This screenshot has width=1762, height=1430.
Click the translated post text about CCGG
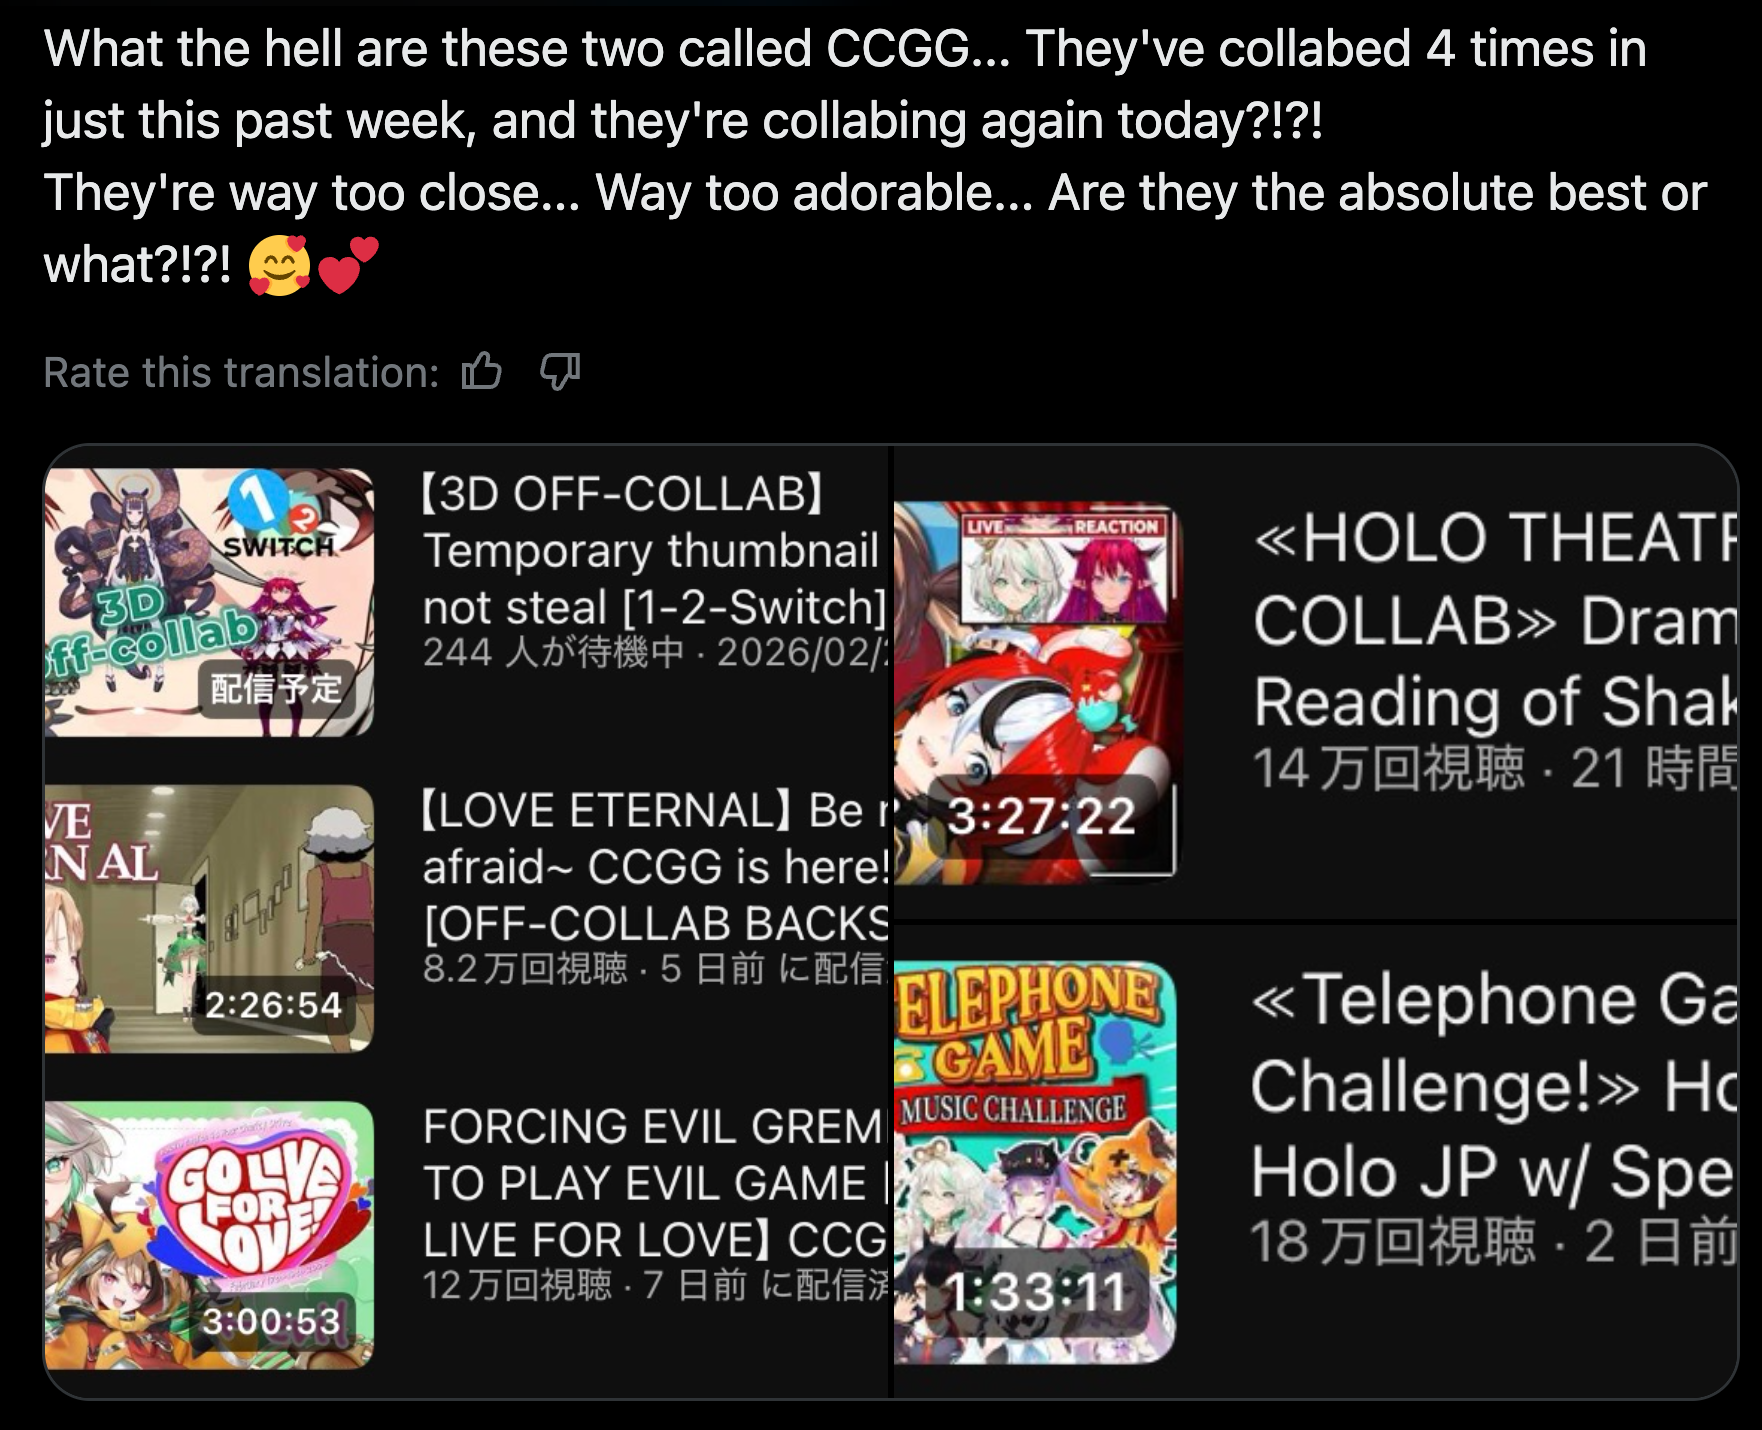tap(876, 157)
